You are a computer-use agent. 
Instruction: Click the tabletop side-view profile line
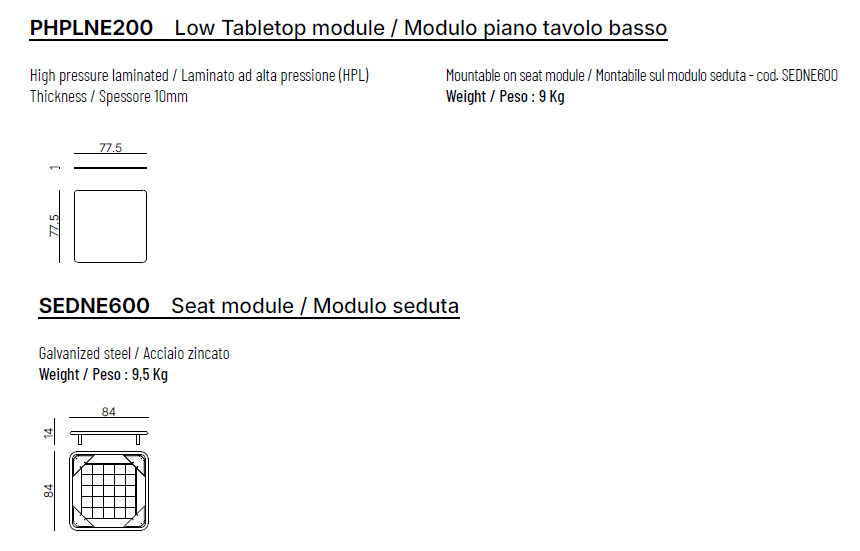[110, 168]
